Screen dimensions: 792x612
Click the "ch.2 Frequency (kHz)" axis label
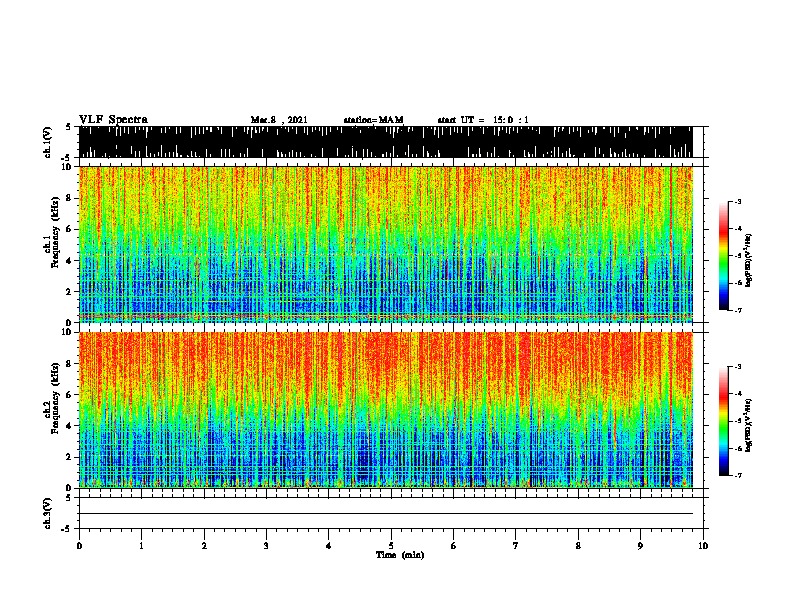(x=52, y=398)
